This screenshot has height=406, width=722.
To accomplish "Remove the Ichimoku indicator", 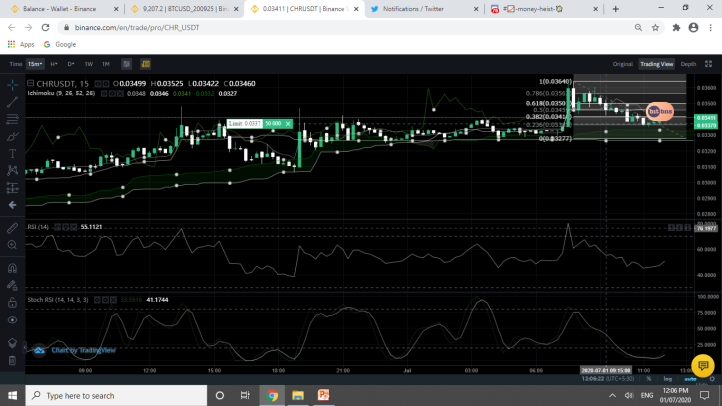I will click(120, 93).
